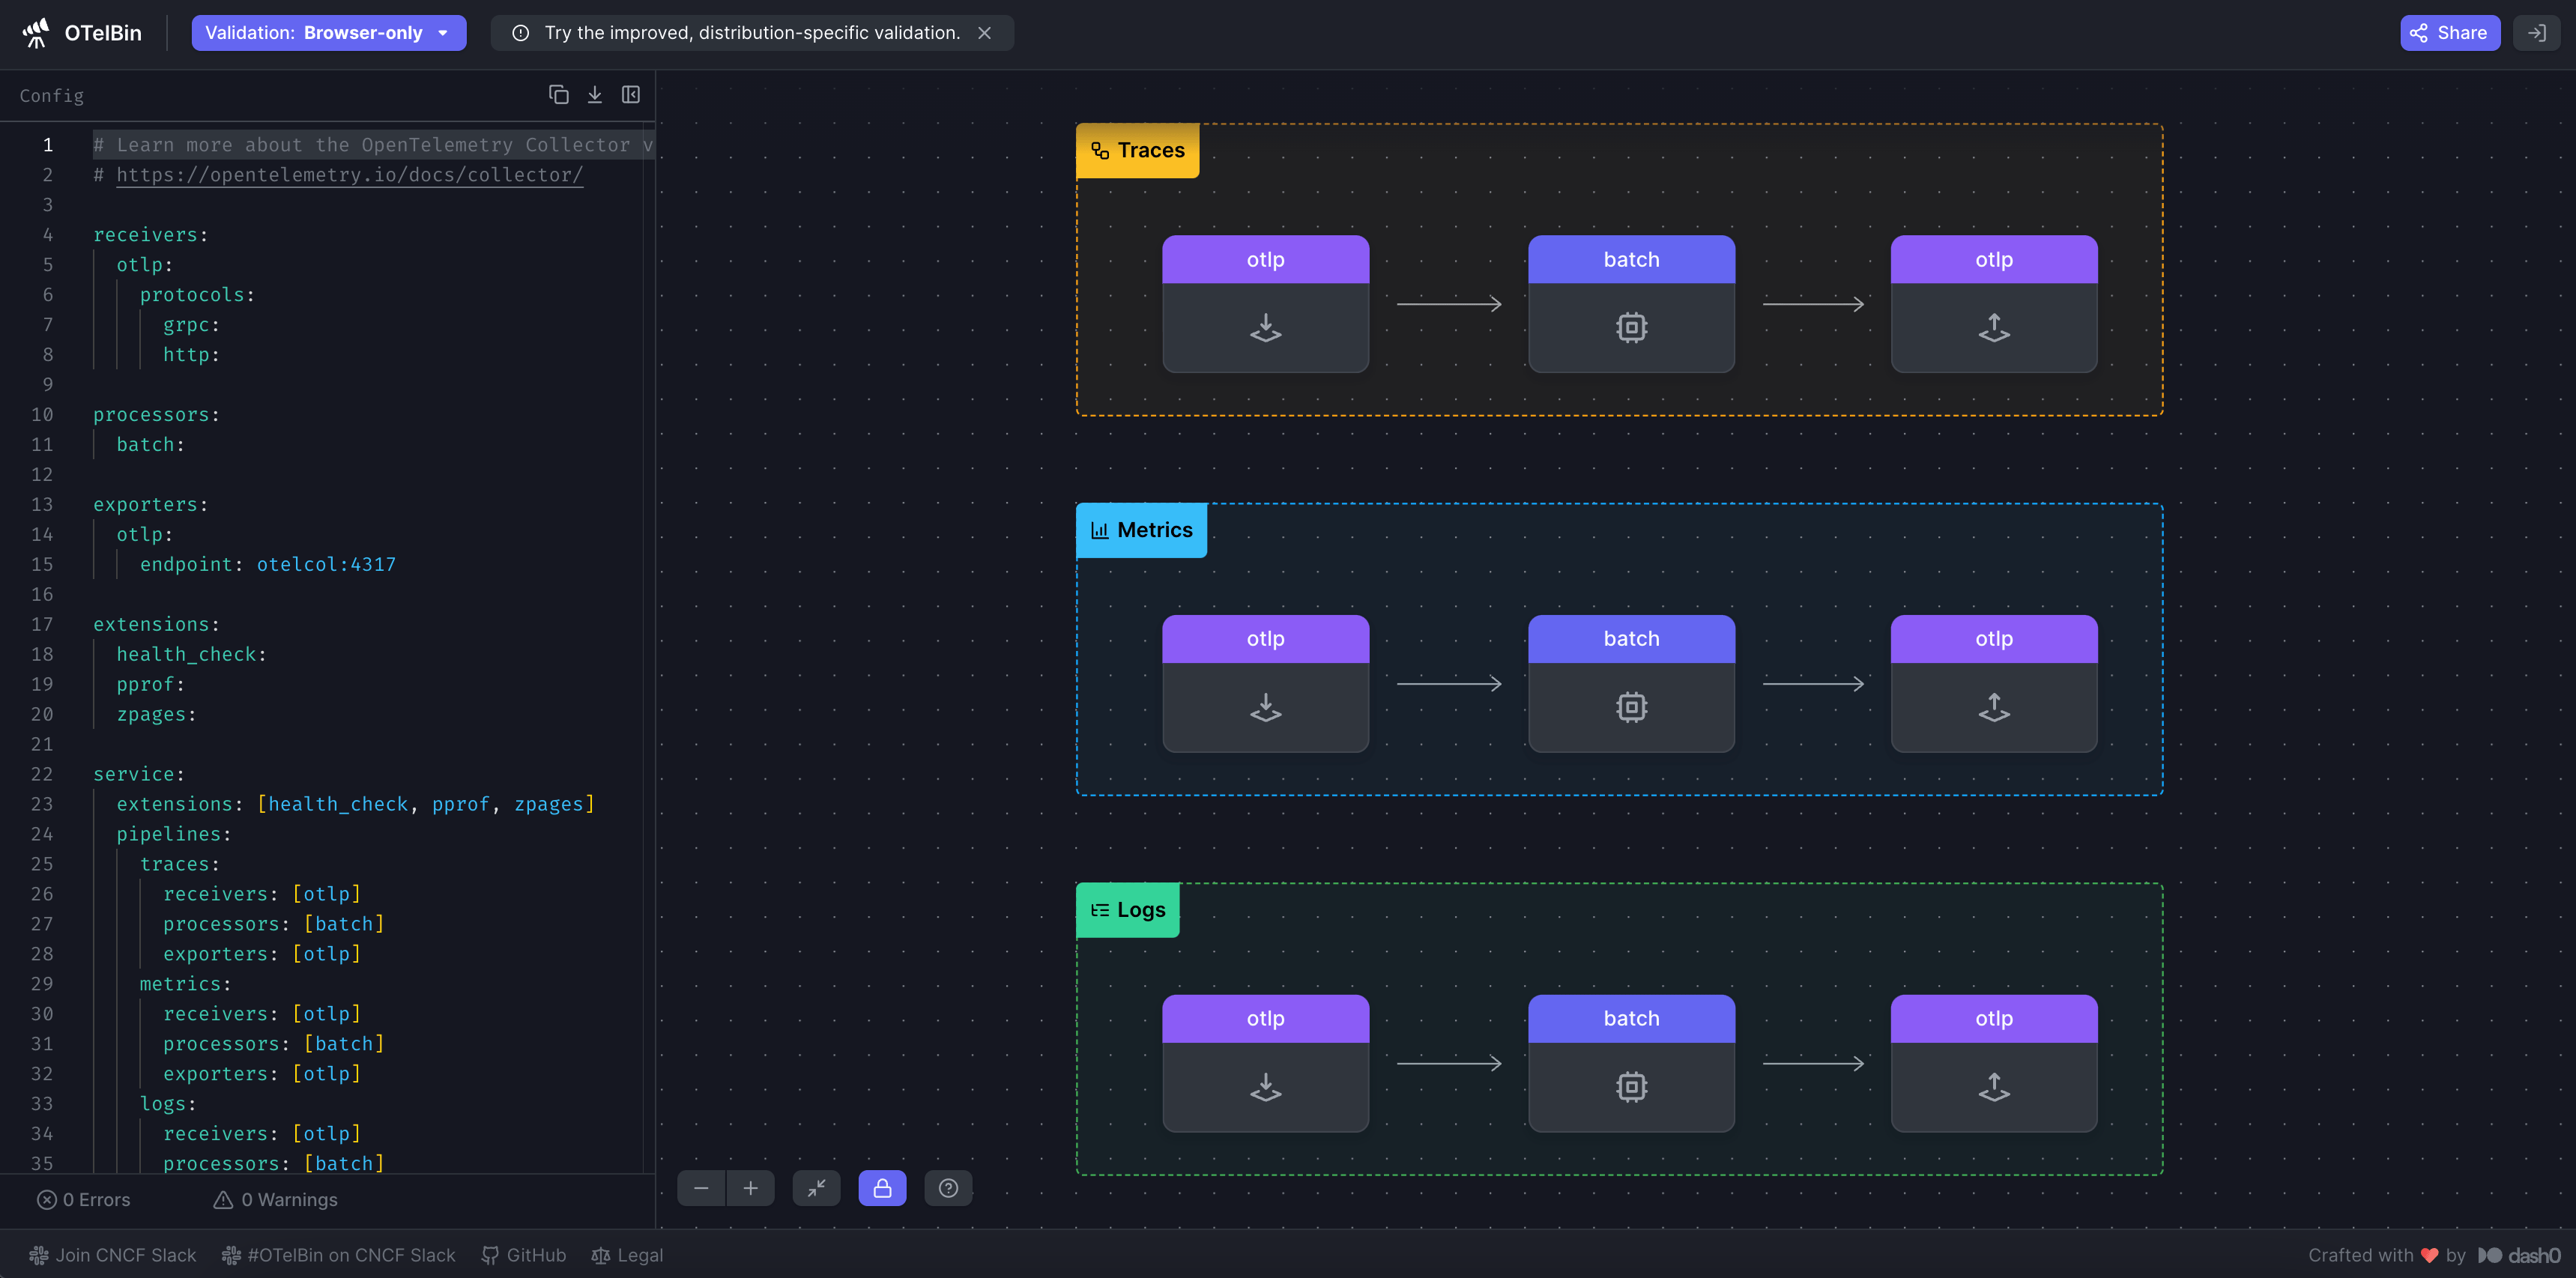Click the 'pipelines:' line in editor
The image size is (2576, 1278).
(174, 834)
